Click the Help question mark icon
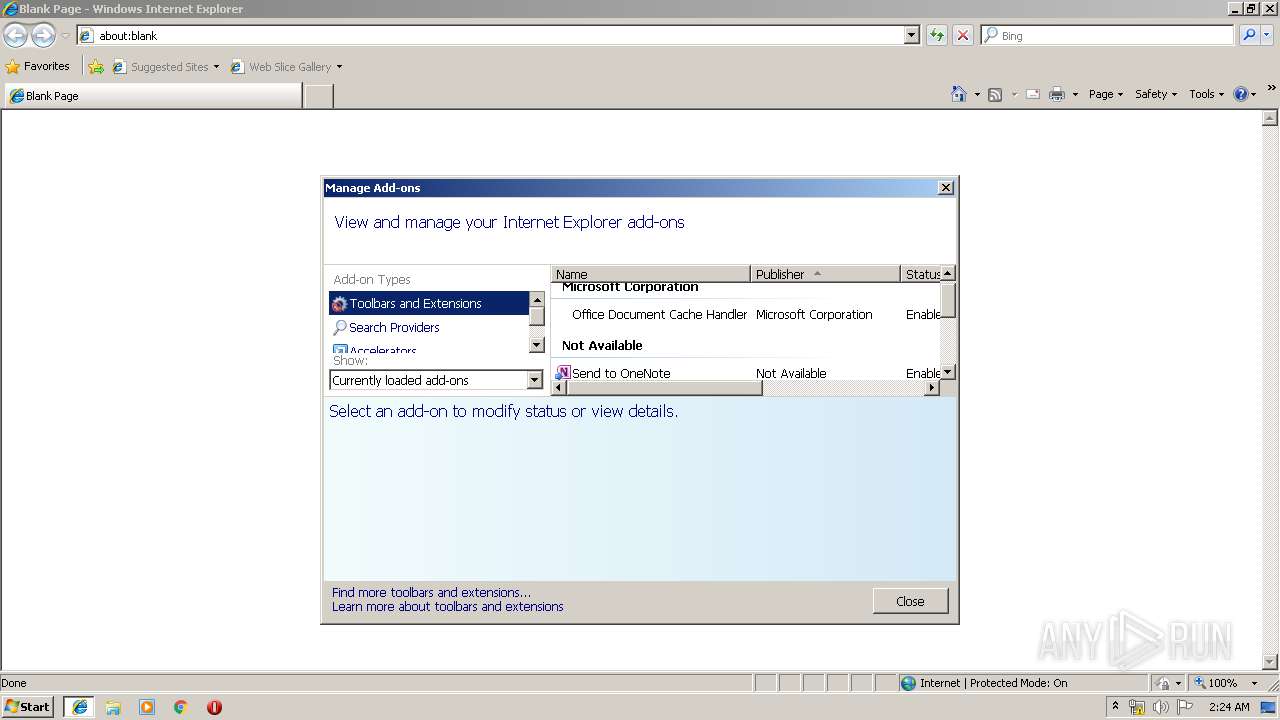1280x720 pixels. coord(1241,94)
